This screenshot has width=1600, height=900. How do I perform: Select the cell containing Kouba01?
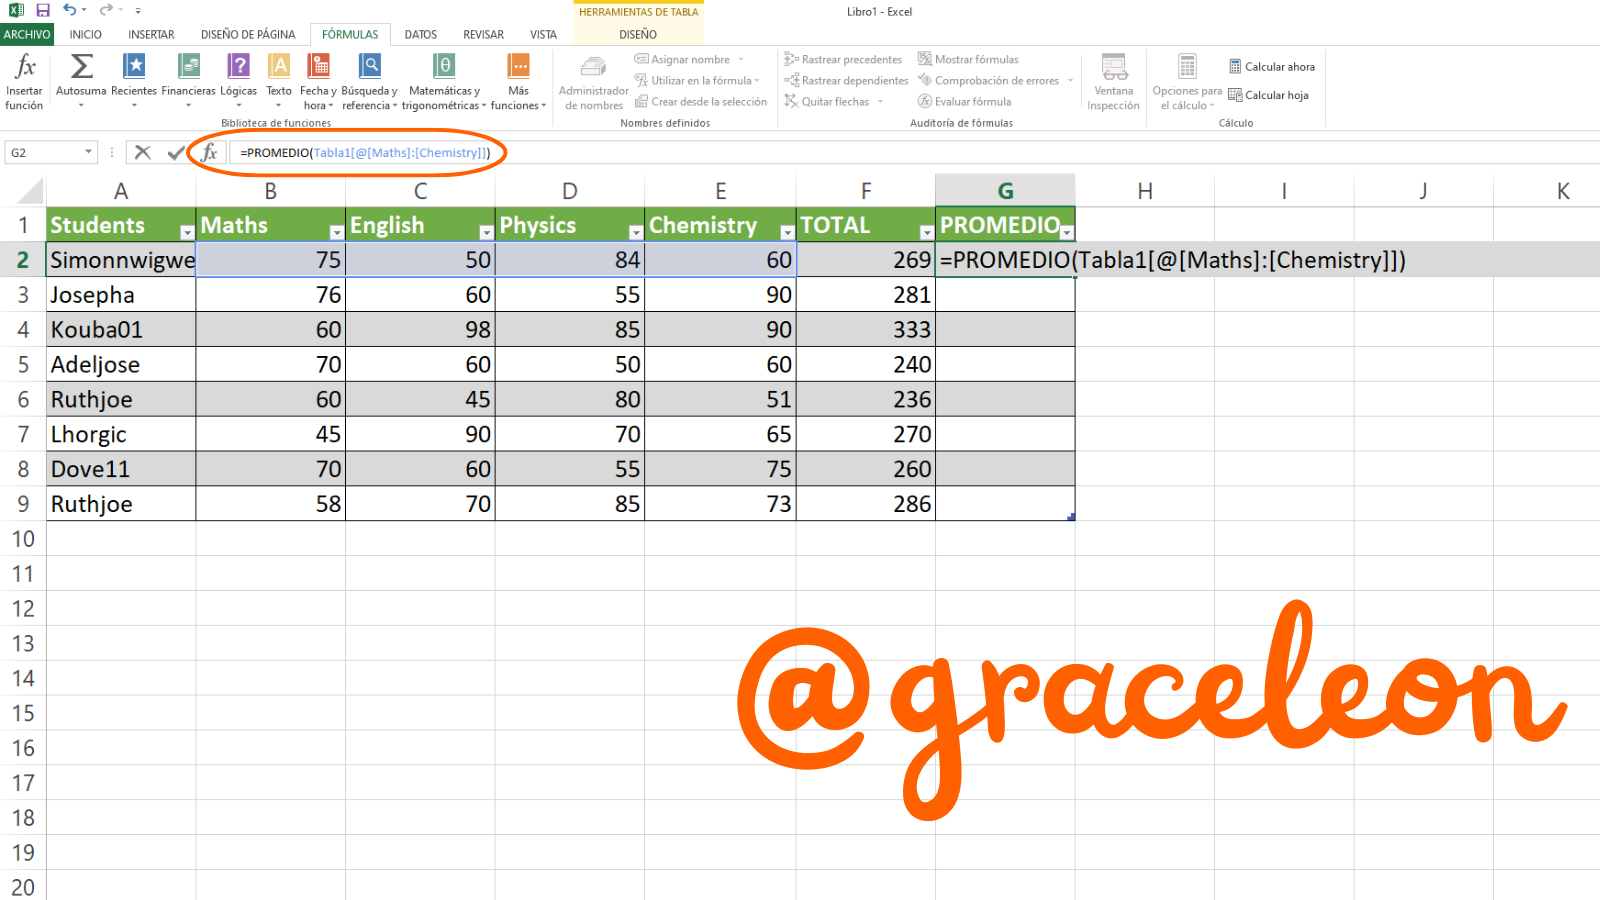click(x=121, y=330)
